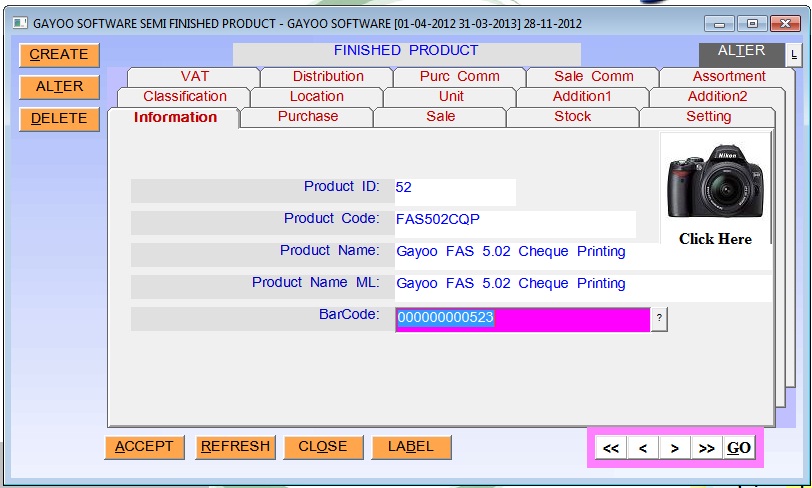Select the Information tab
Viewport: 812px width, 488px height.
(x=175, y=118)
